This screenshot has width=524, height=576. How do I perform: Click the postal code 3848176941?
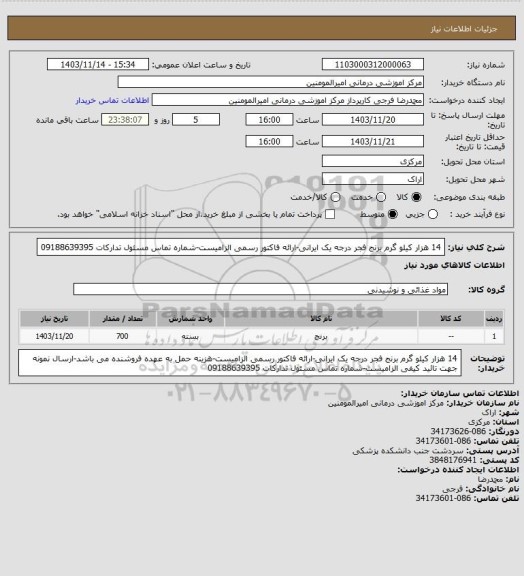(x=453, y=460)
